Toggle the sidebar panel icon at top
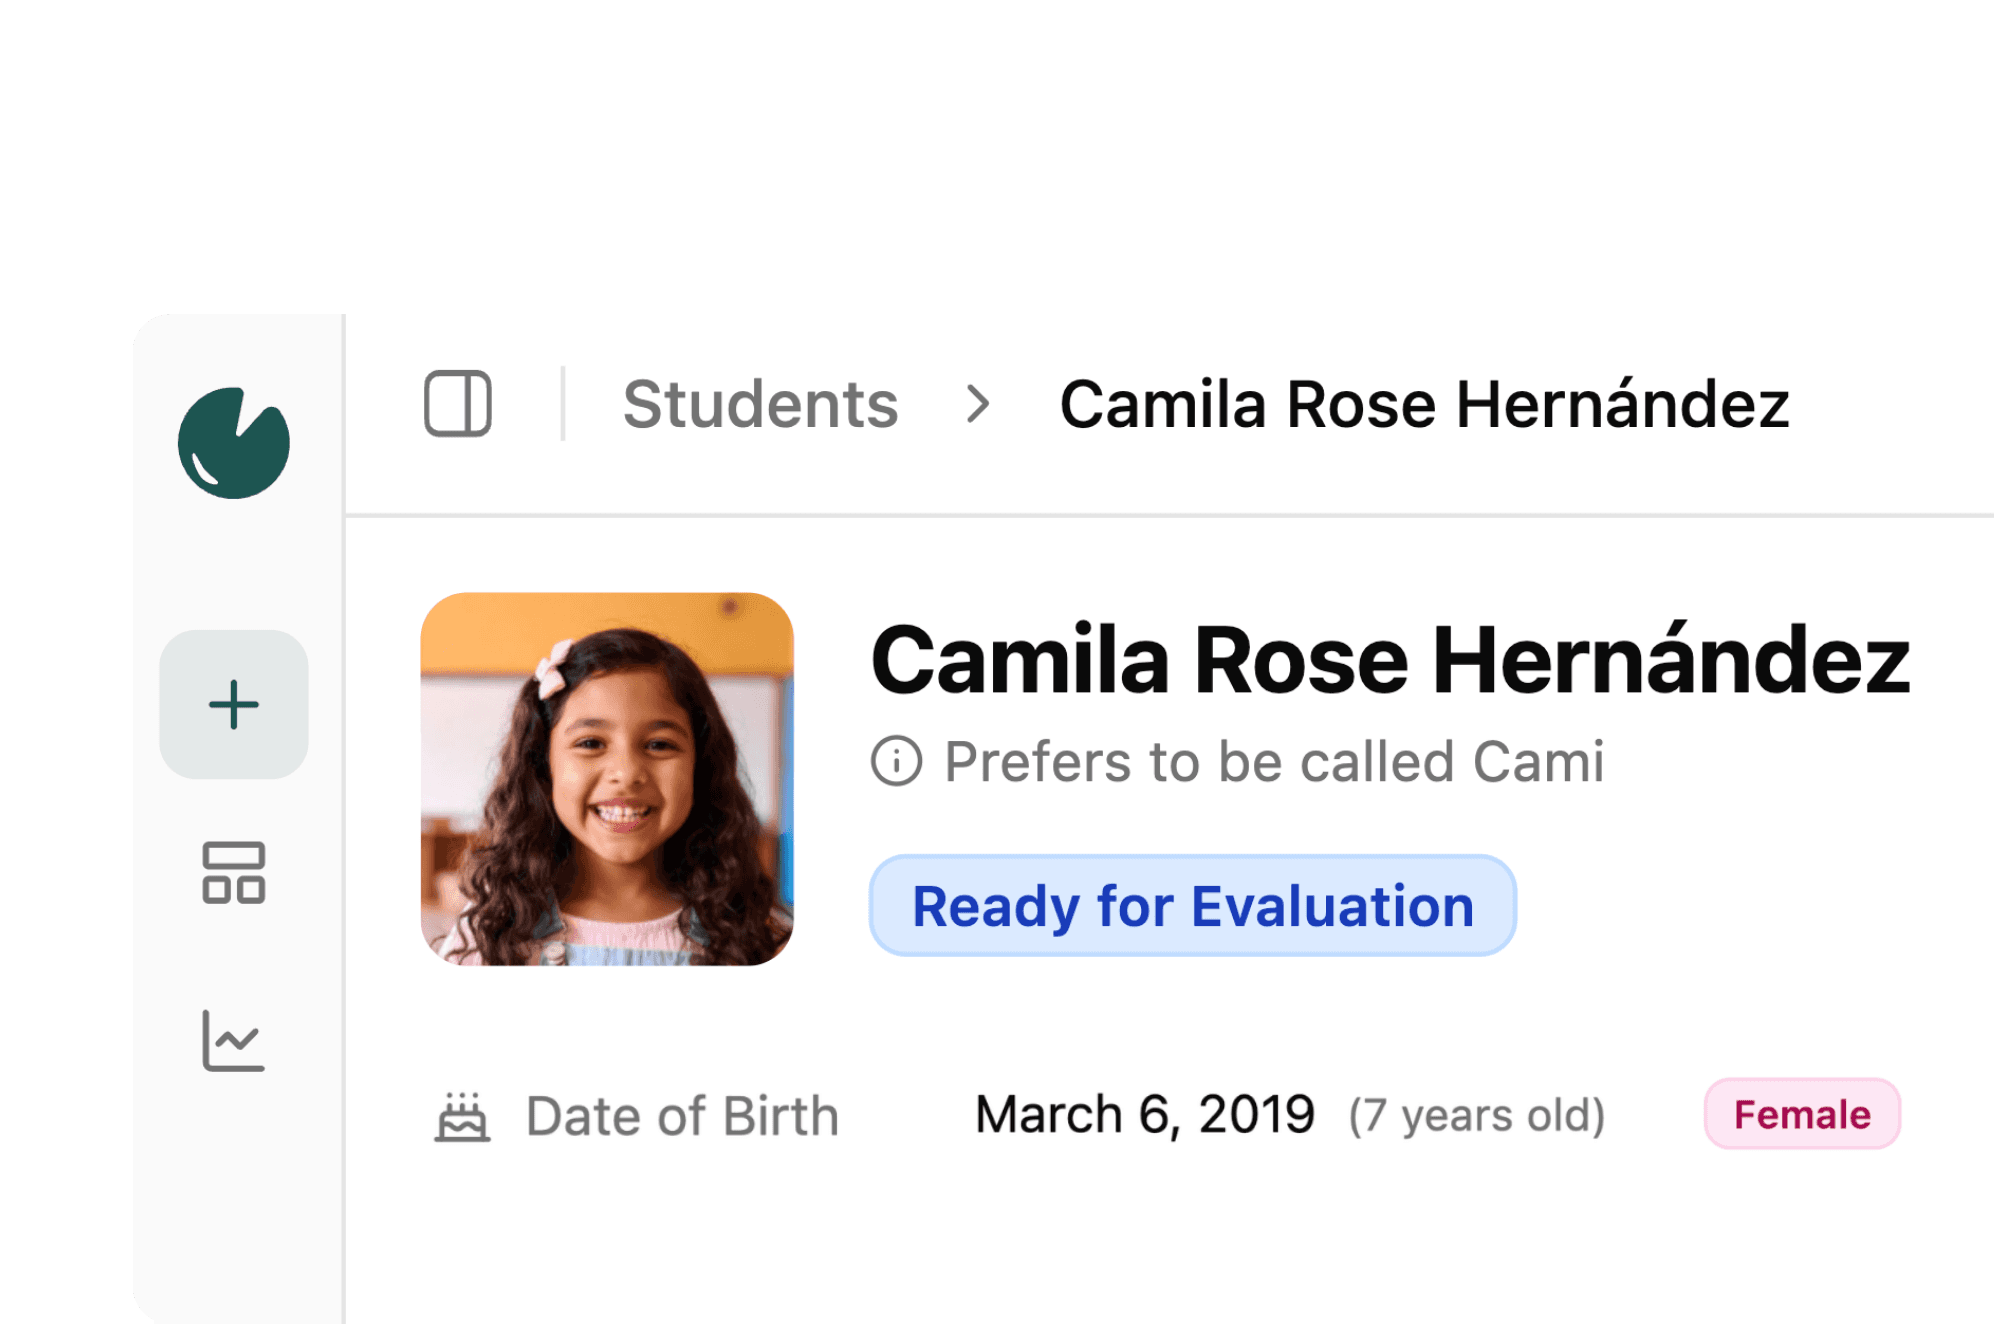Screen dimensions: 1994x1324 tap(459, 403)
